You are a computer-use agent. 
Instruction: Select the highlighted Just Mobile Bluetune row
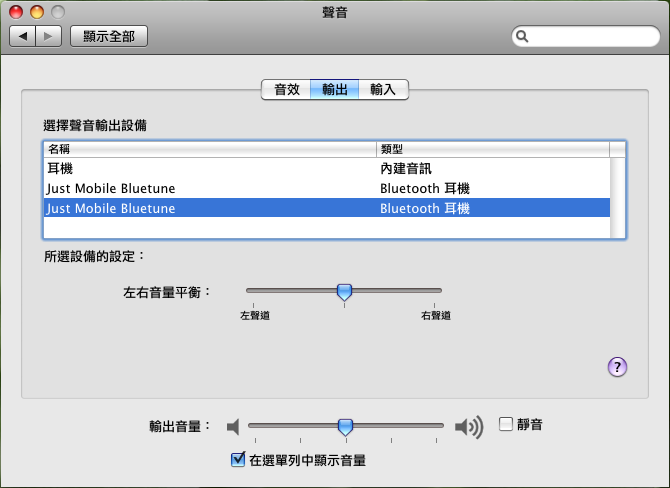(x=327, y=208)
